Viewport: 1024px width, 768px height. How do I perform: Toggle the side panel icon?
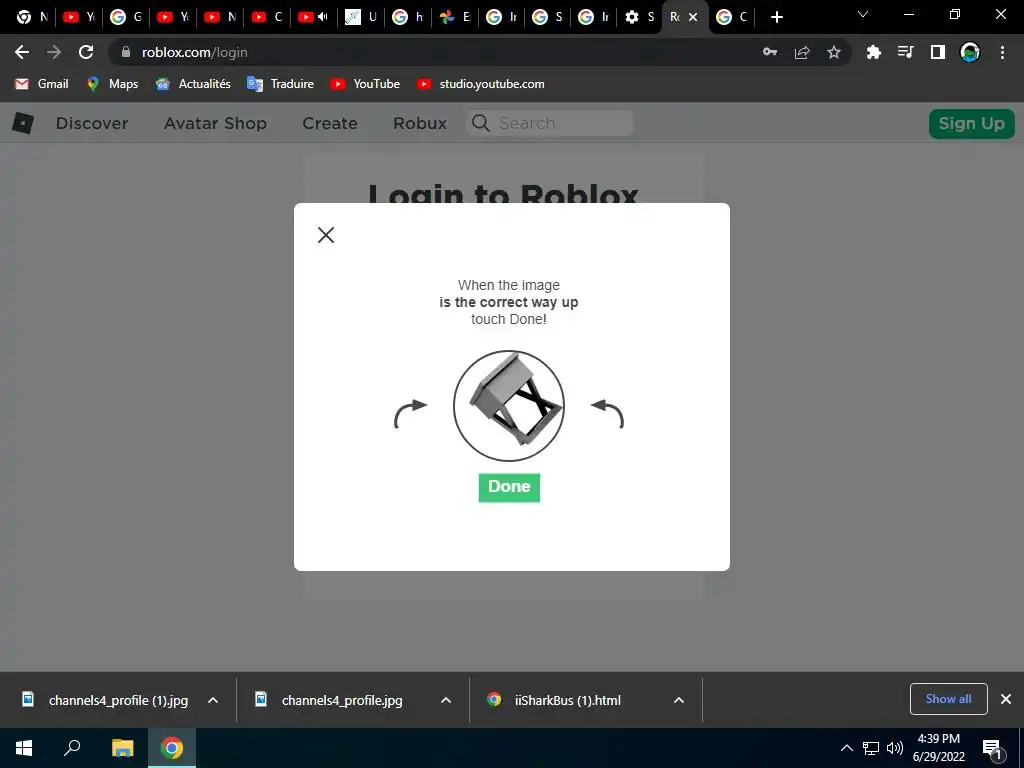[938, 52]
